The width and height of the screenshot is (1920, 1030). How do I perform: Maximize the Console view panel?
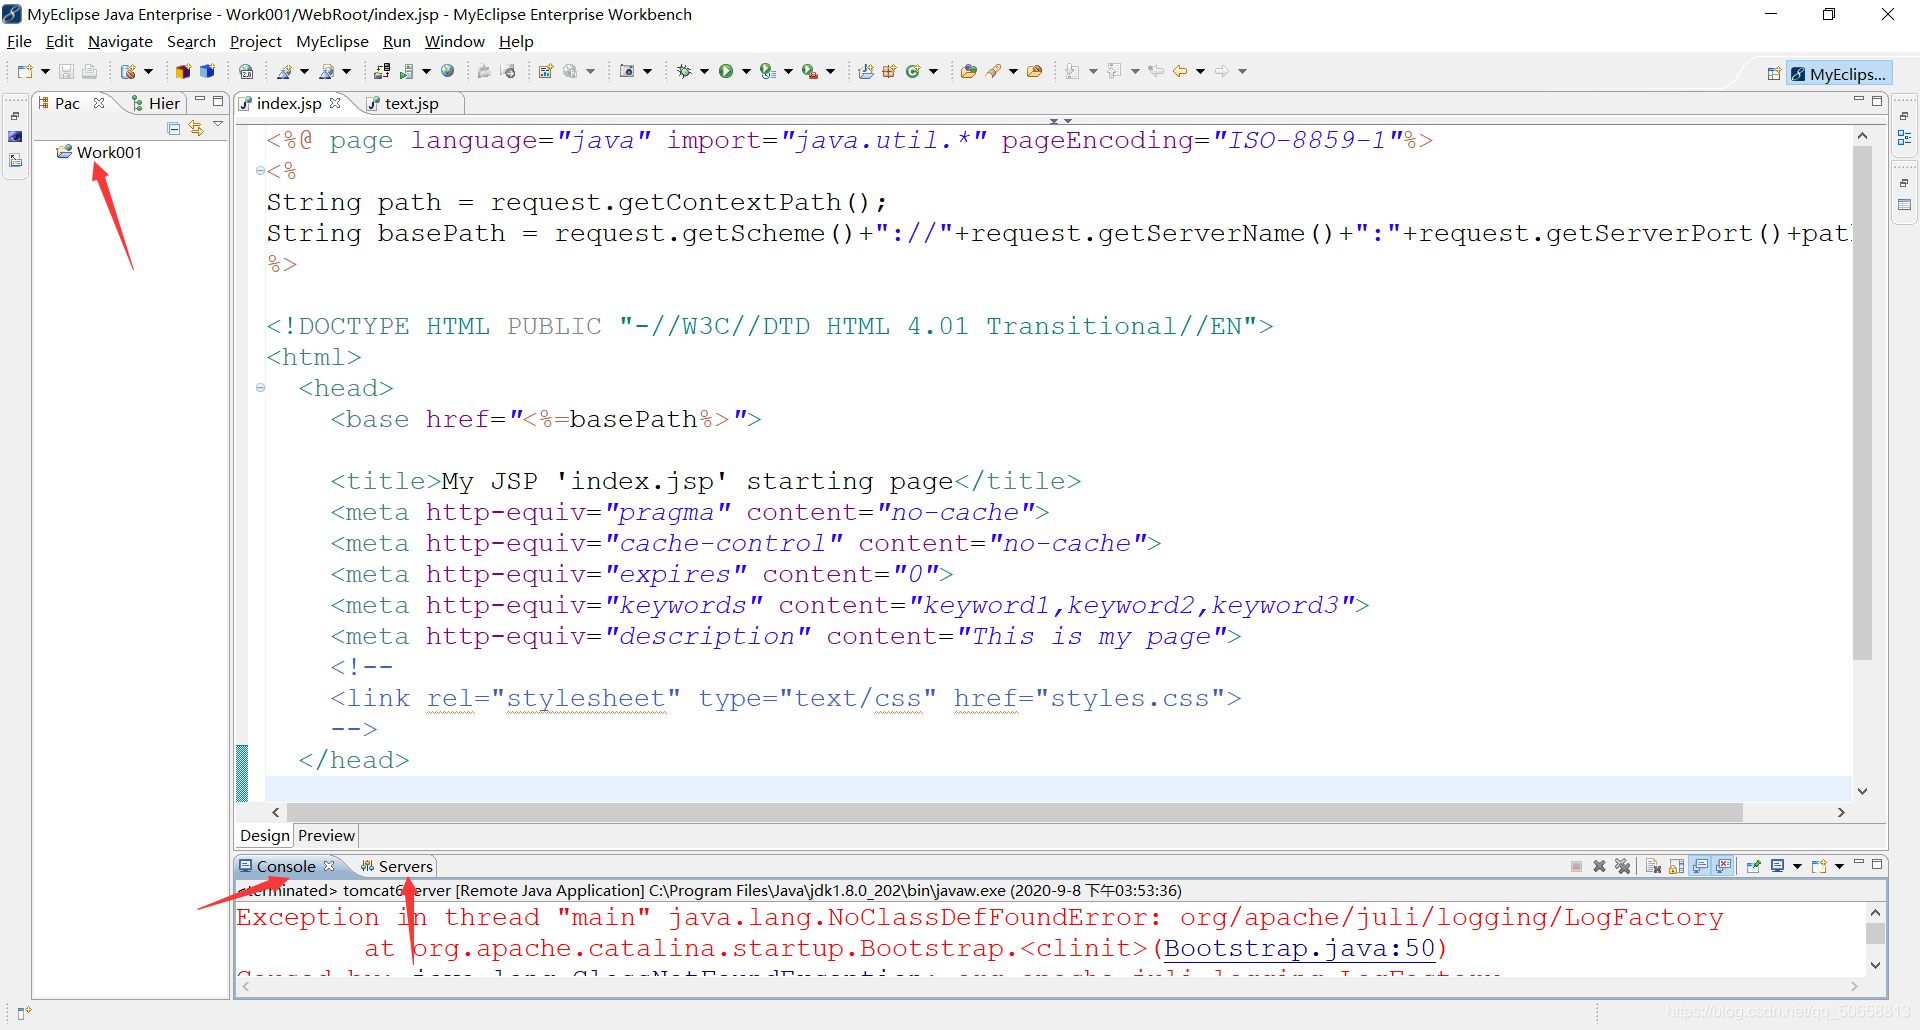[x=1877, y=863]
